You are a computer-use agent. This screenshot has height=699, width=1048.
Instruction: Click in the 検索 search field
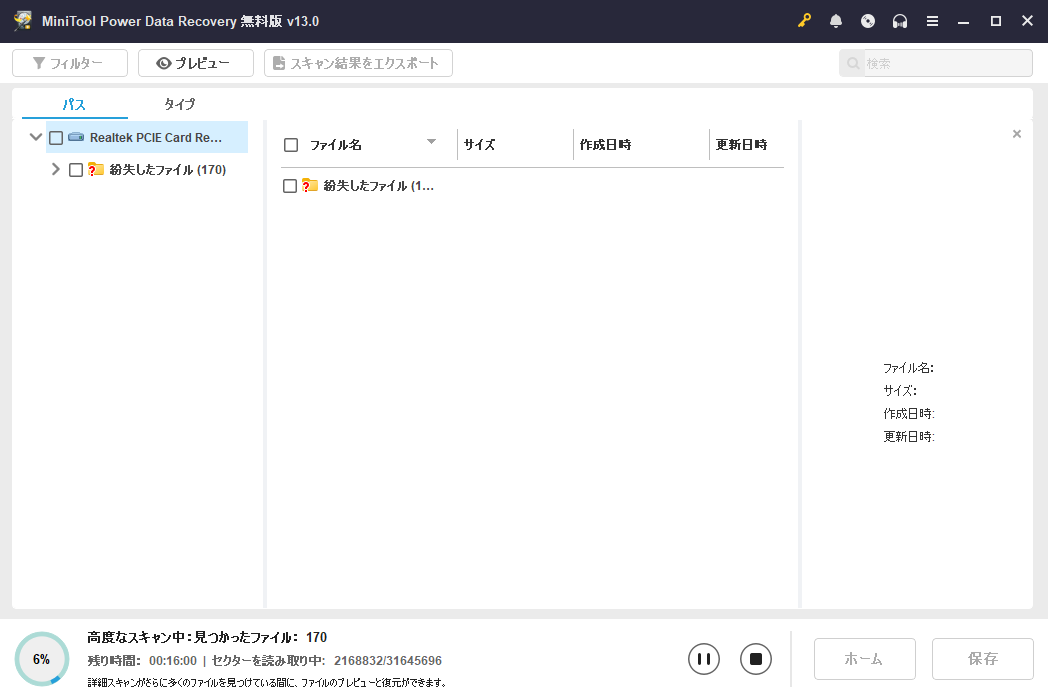tap(948, 63)
